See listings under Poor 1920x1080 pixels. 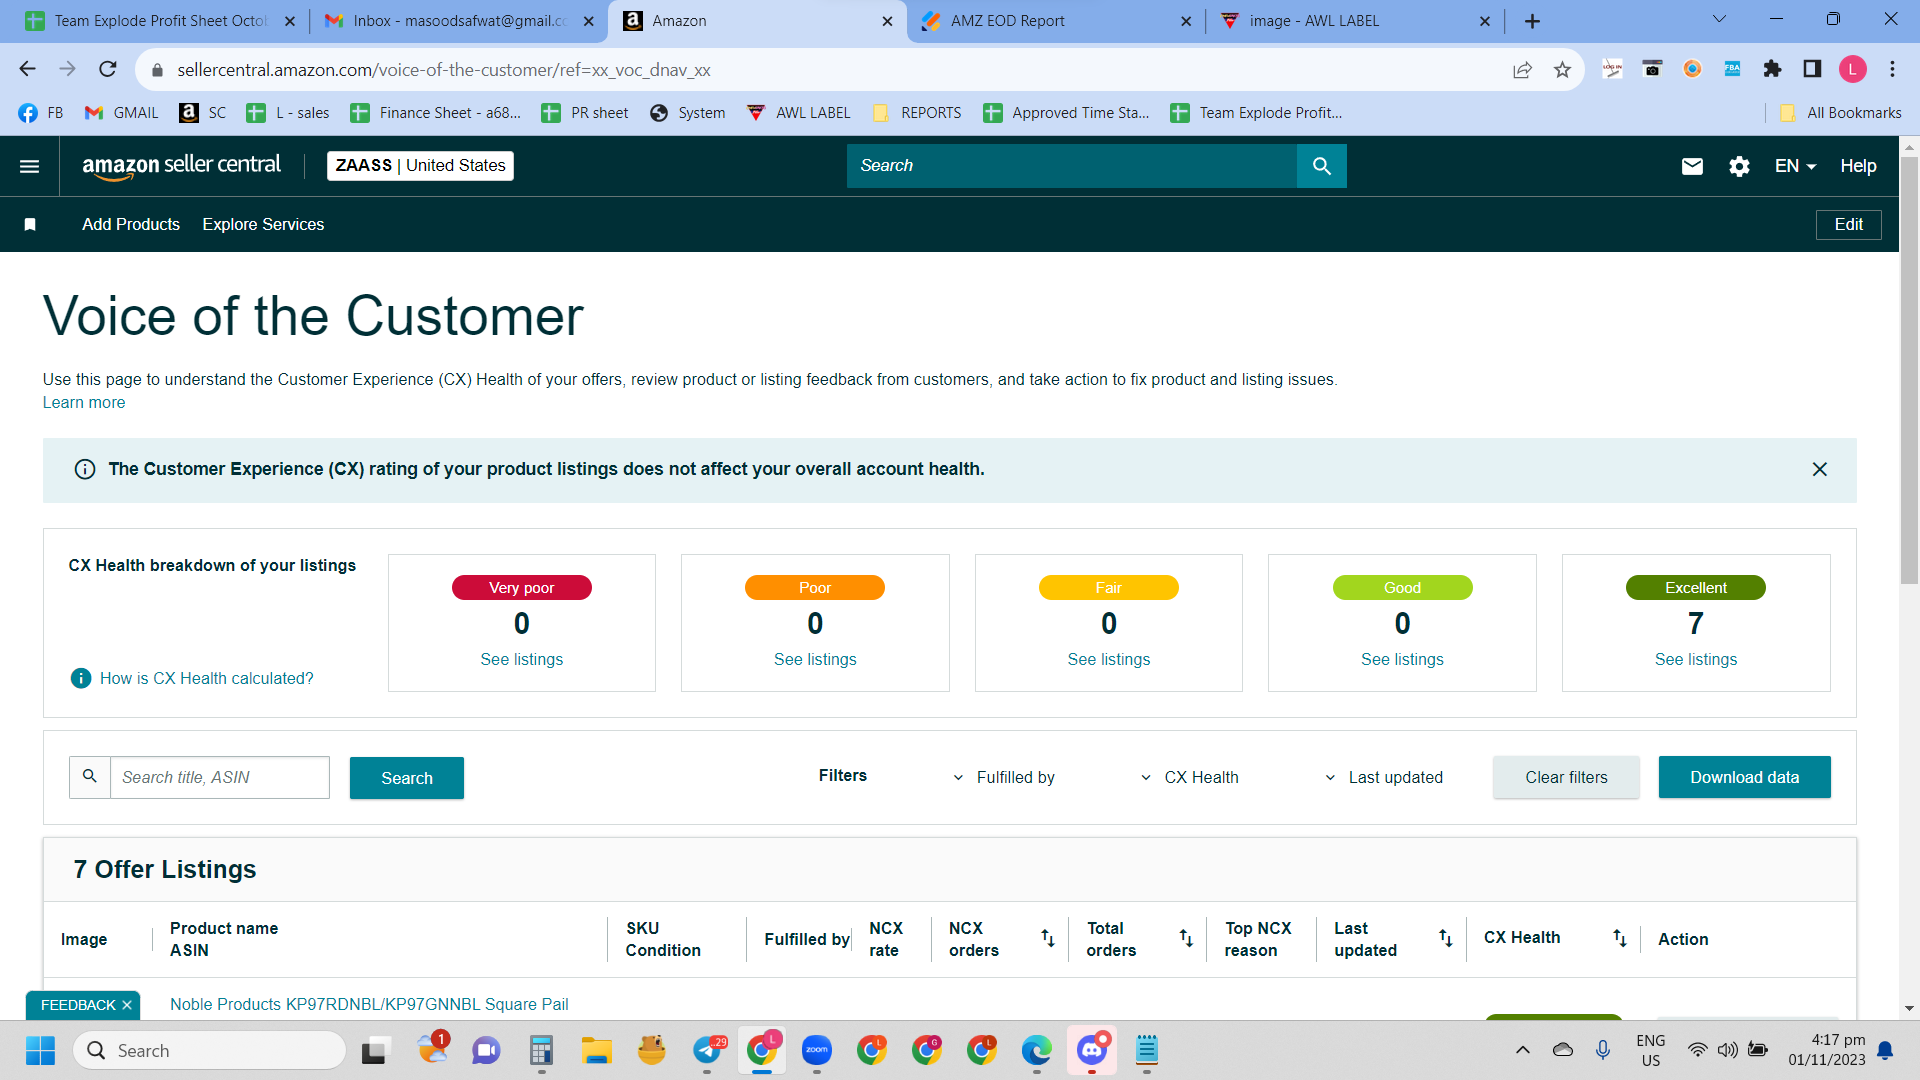pos(815,659)
